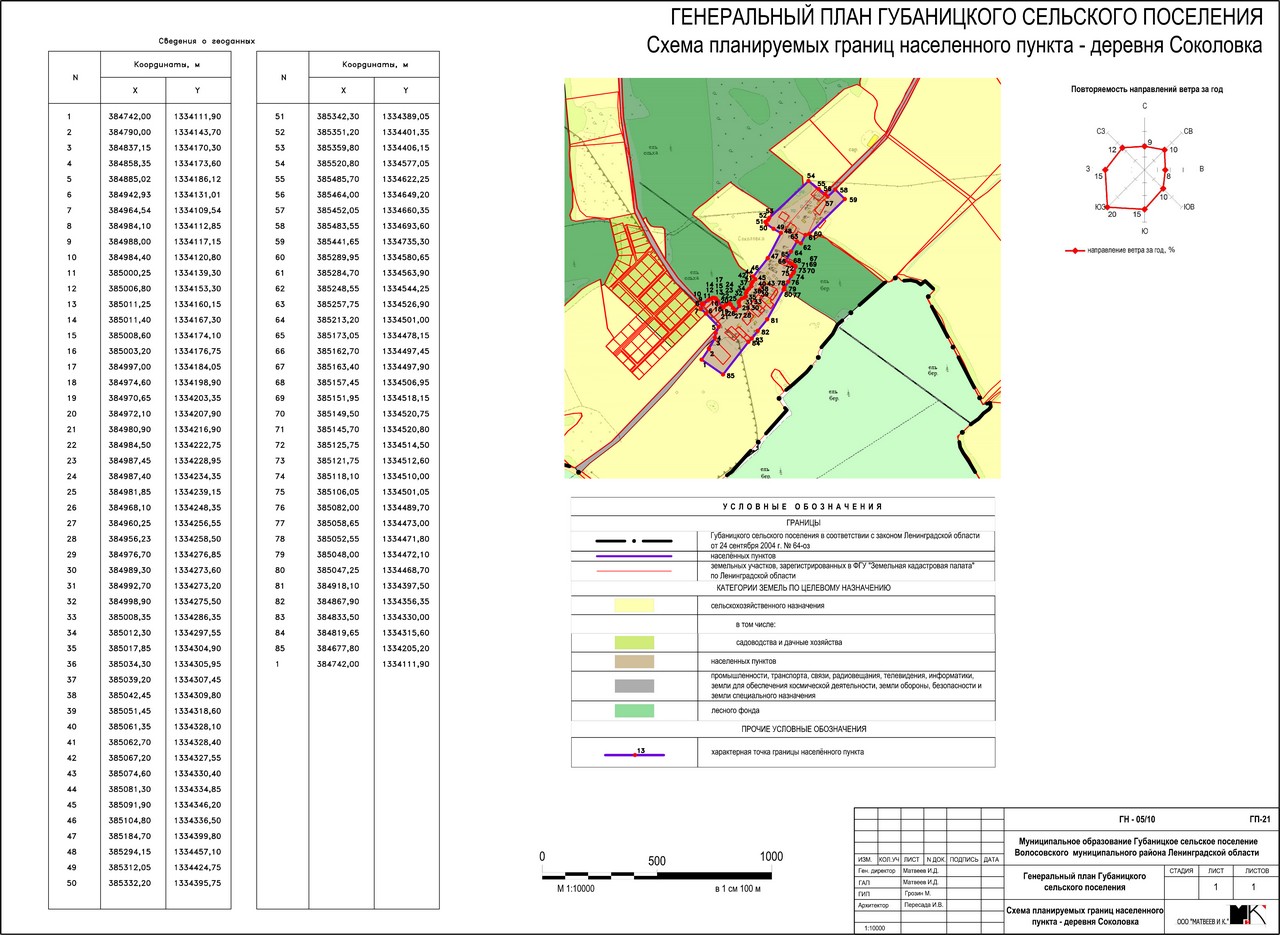Click the coordinate cell '384677,80'

pyautogui.click(x=336, y=648)
